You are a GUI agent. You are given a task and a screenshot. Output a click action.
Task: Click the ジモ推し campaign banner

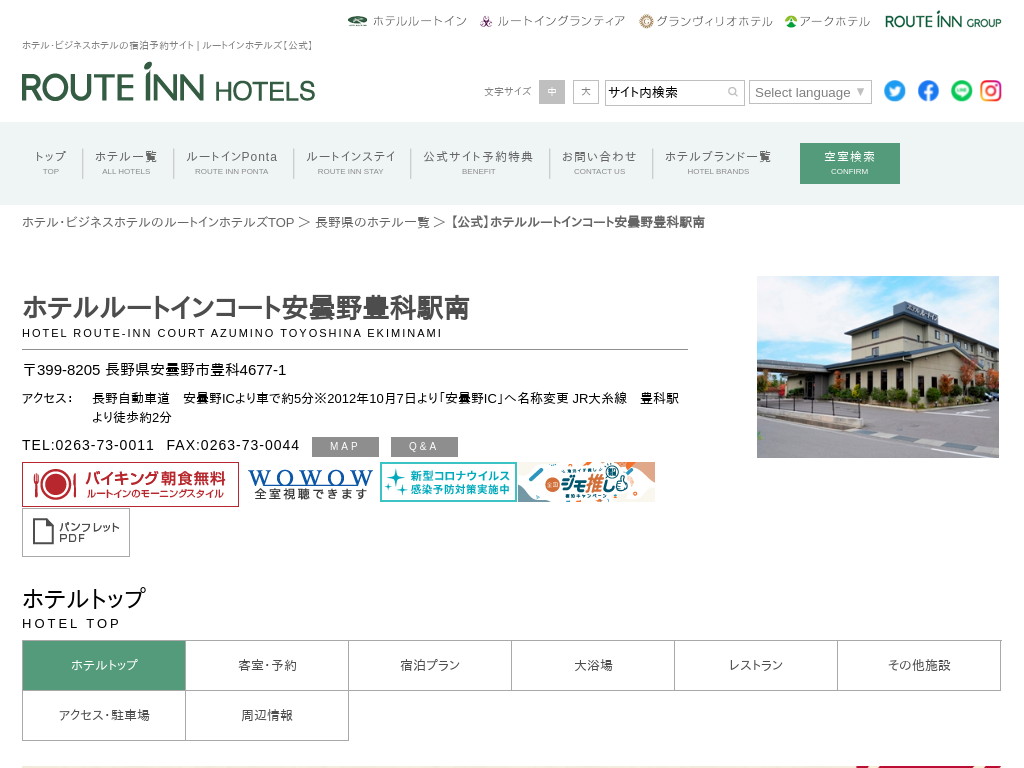(x=586, y=482)
